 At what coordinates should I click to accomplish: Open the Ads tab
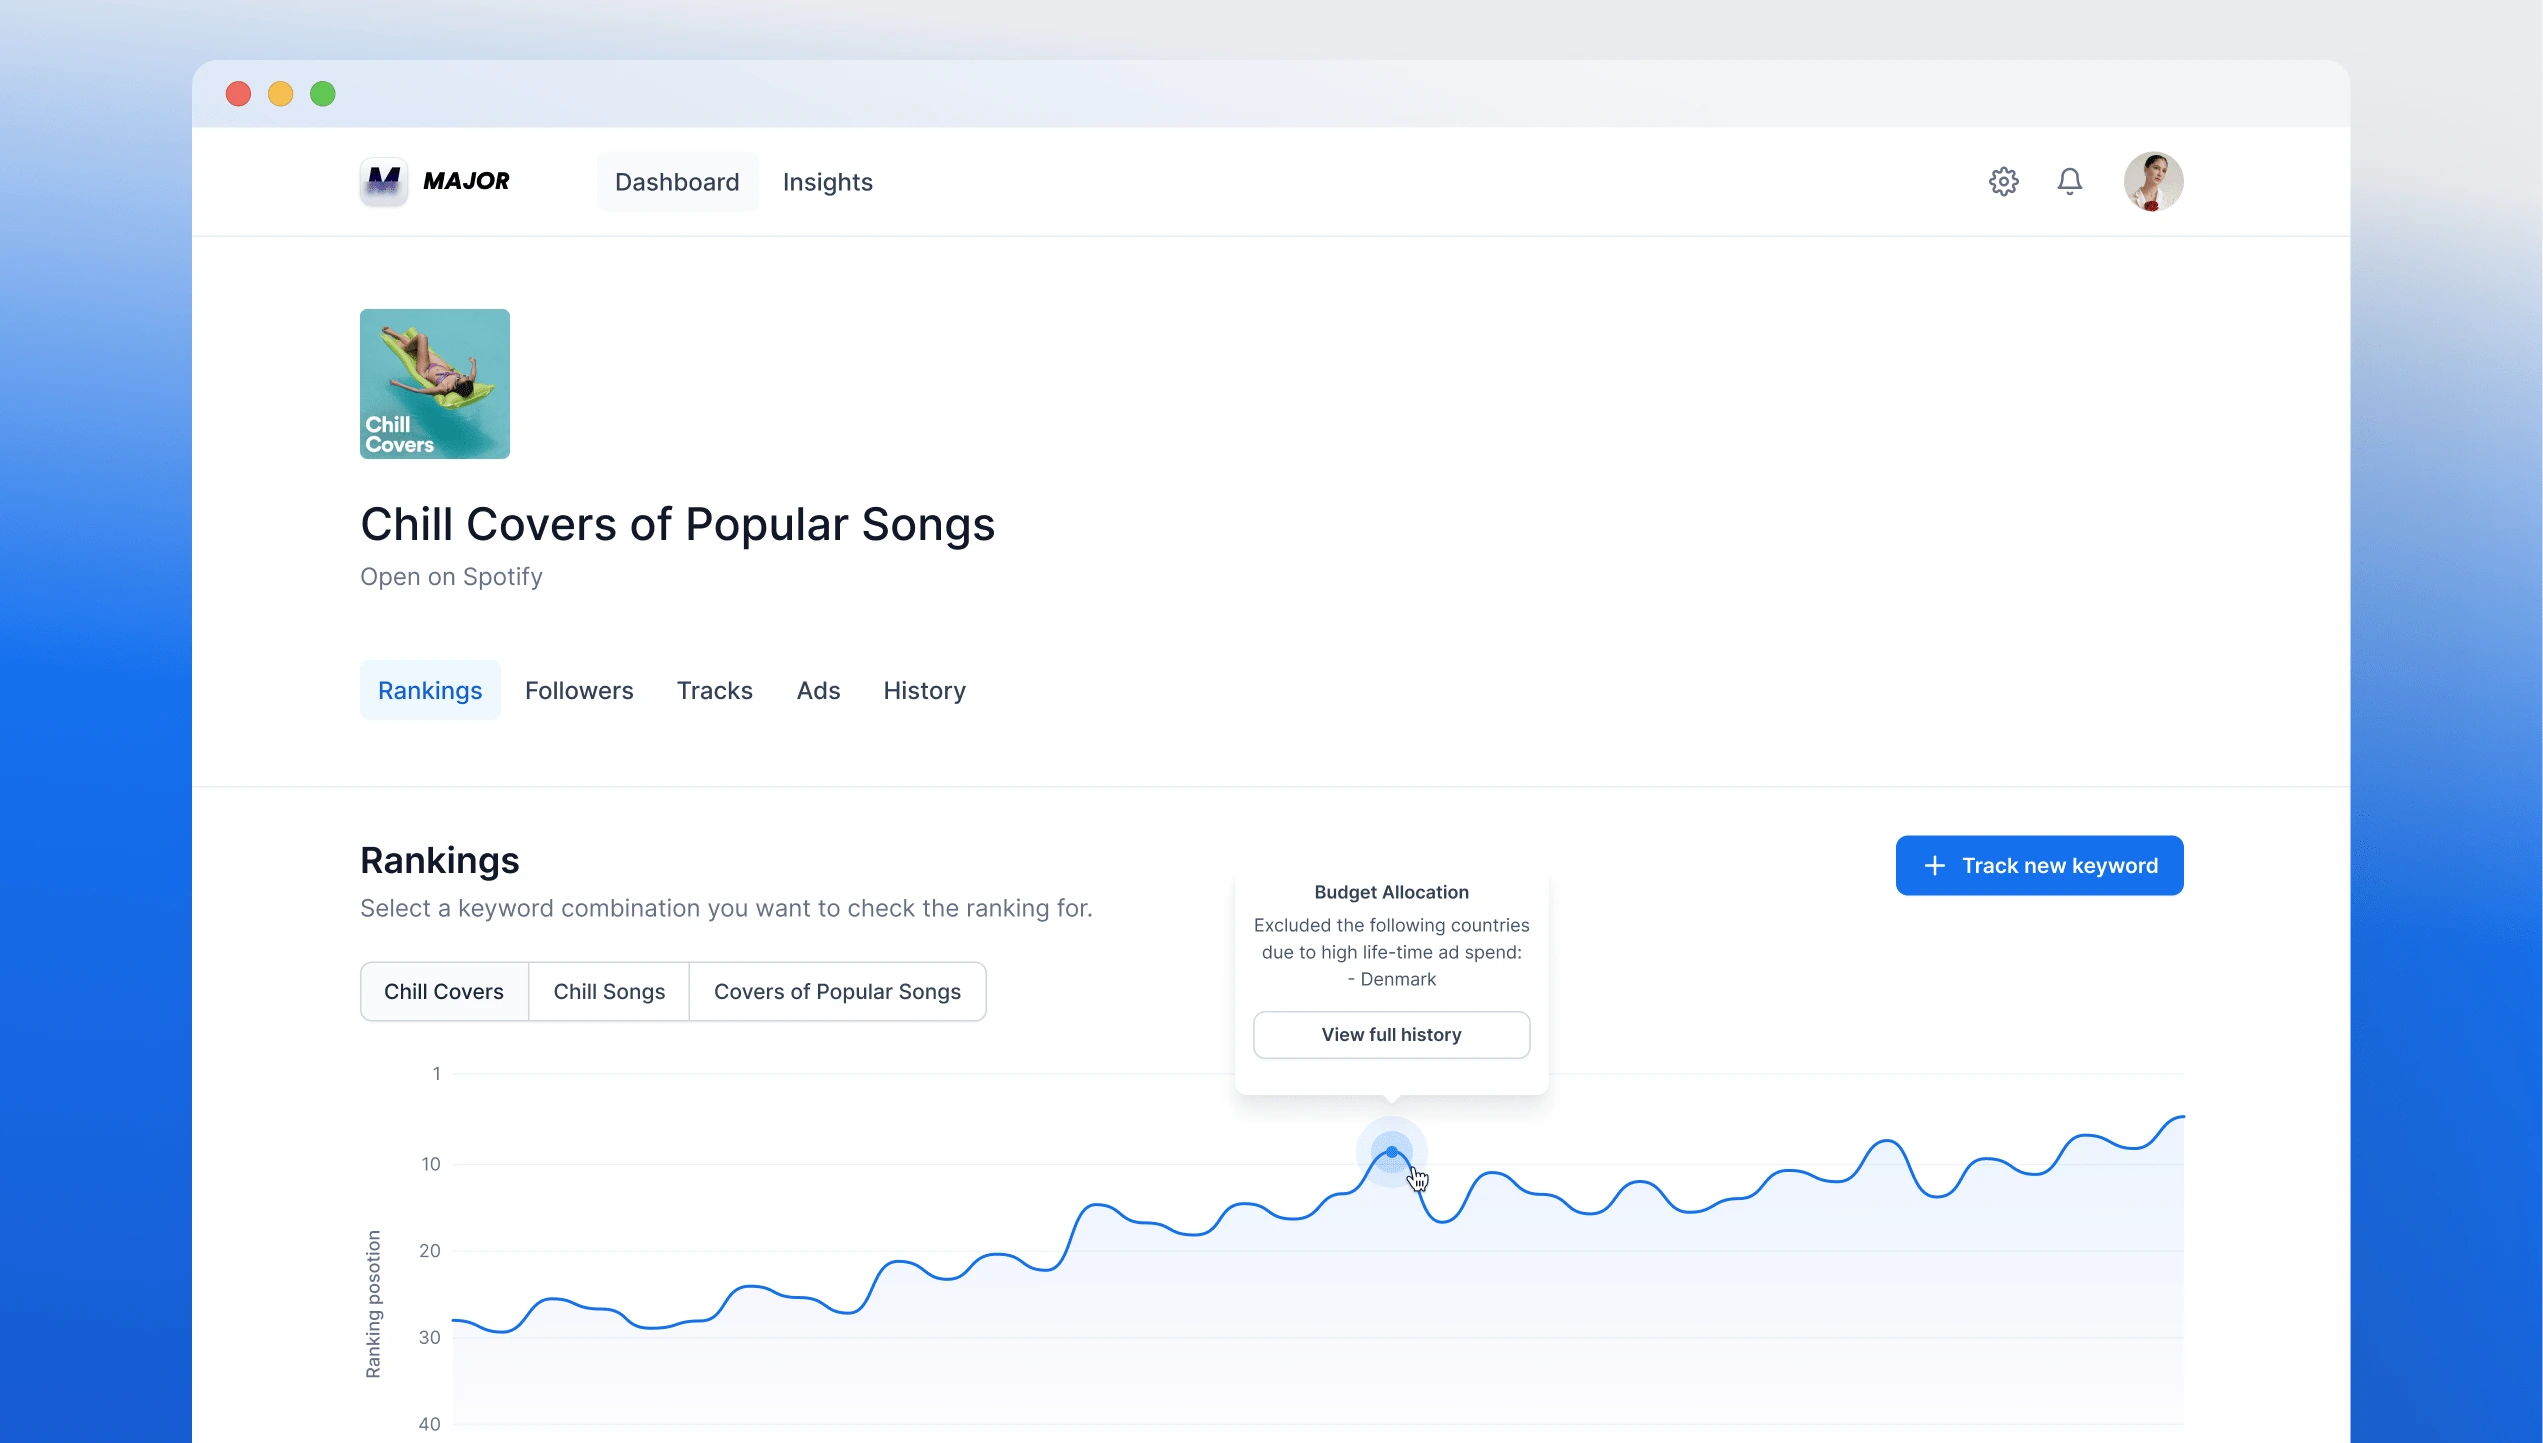click(818, 690)
